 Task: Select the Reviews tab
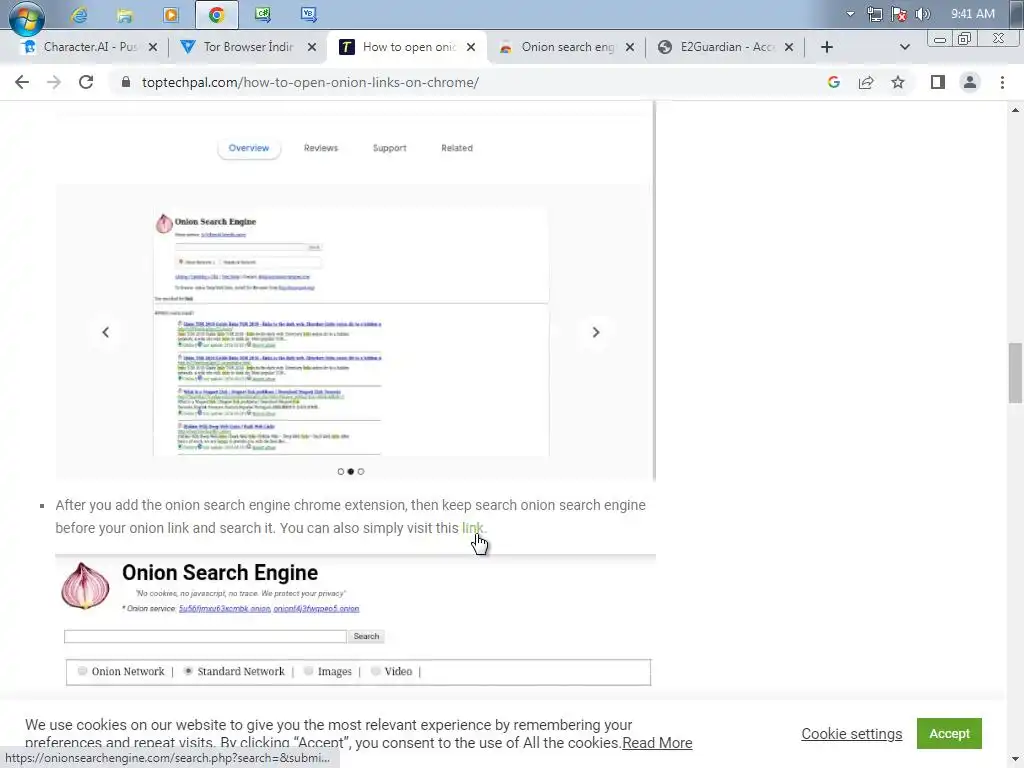point(321,148)
